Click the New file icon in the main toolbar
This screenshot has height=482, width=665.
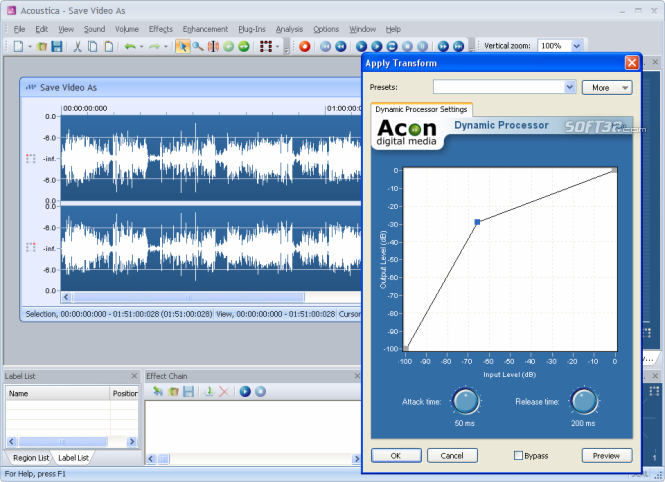(x=18, y=46)
